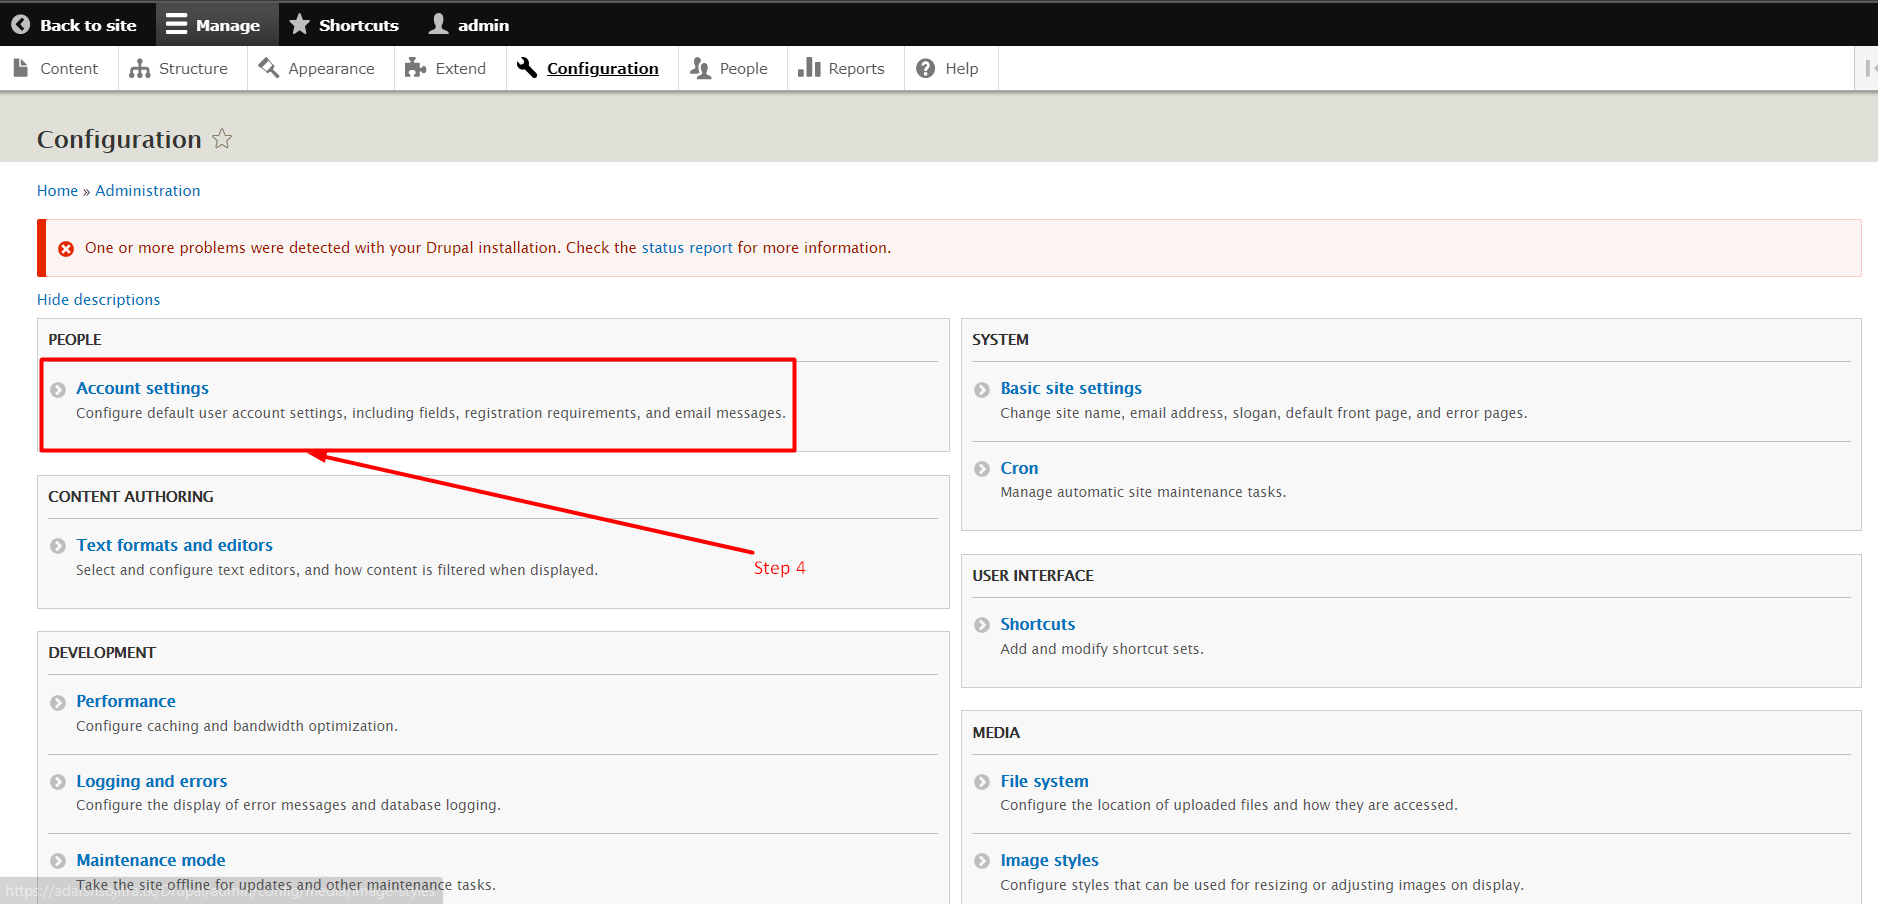Screen dimensions: 1878x904
Task: Click the arrow bullet beside Text formats and editors
Action: [58, 546]
